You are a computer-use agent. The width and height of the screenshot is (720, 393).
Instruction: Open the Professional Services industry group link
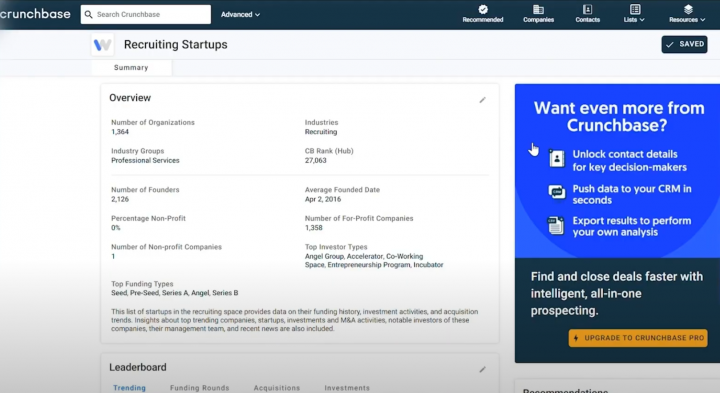tap(145, 160)
